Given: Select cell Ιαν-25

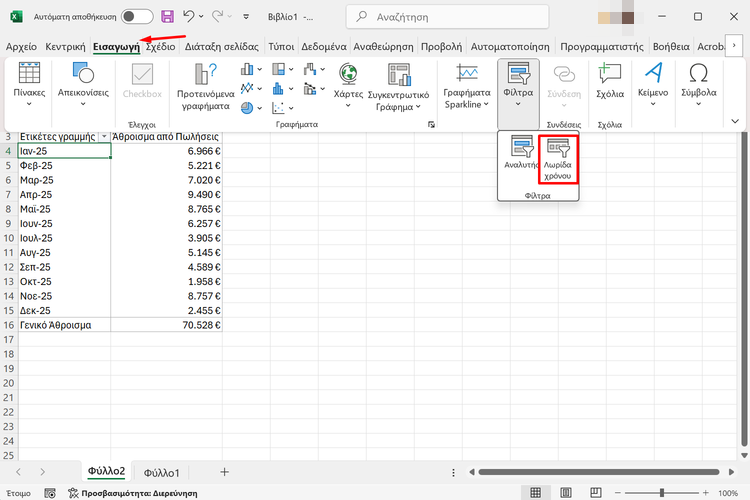Looking at the screenshot, I should click(64, 151).
